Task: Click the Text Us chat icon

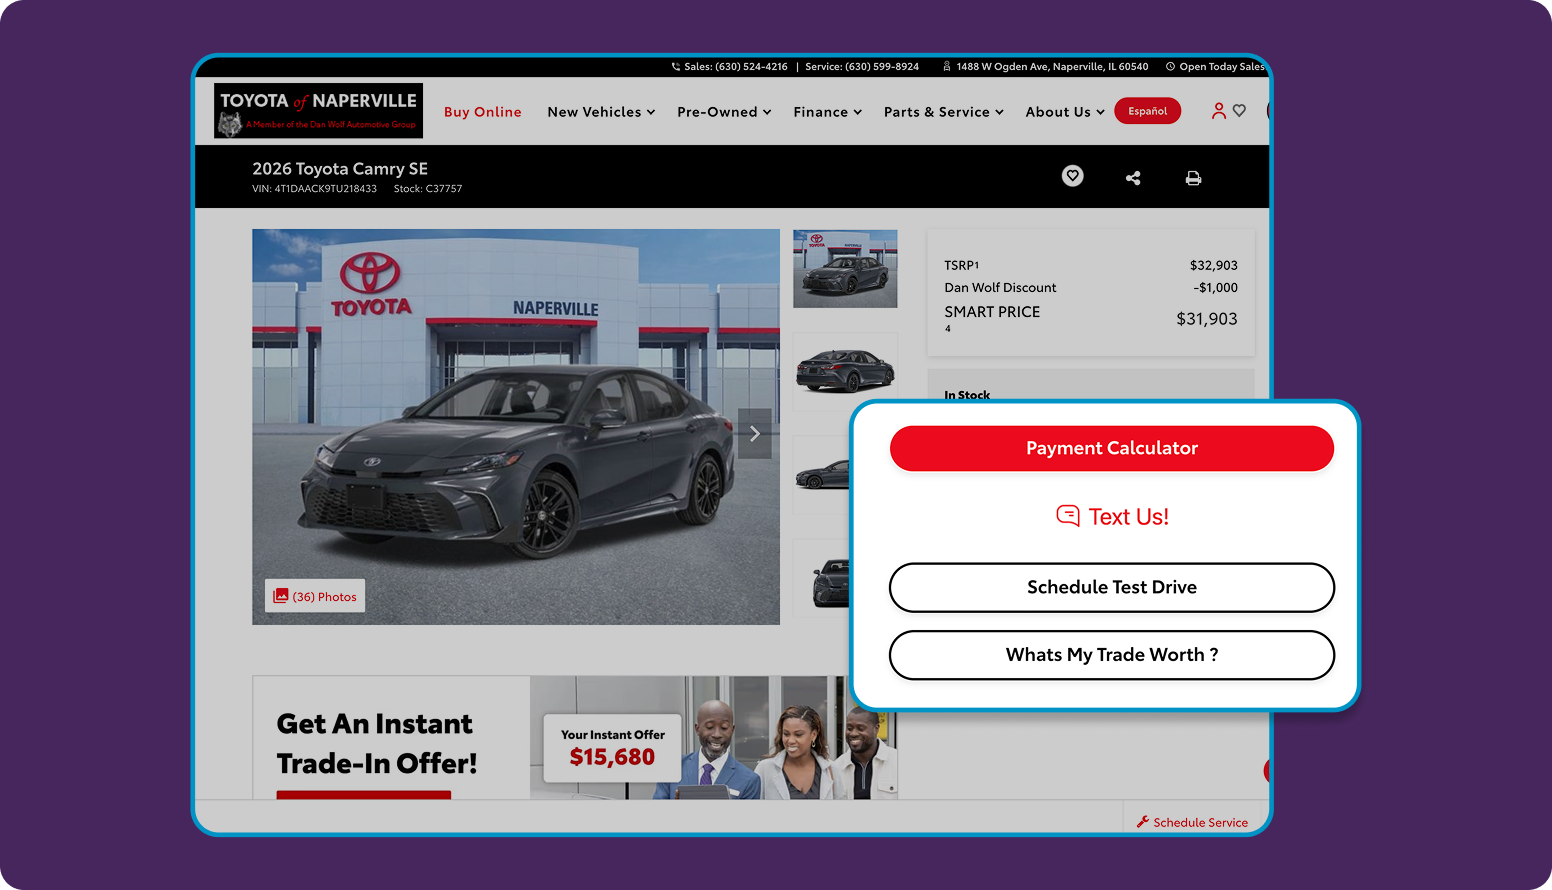Action: click(1068, 516)
